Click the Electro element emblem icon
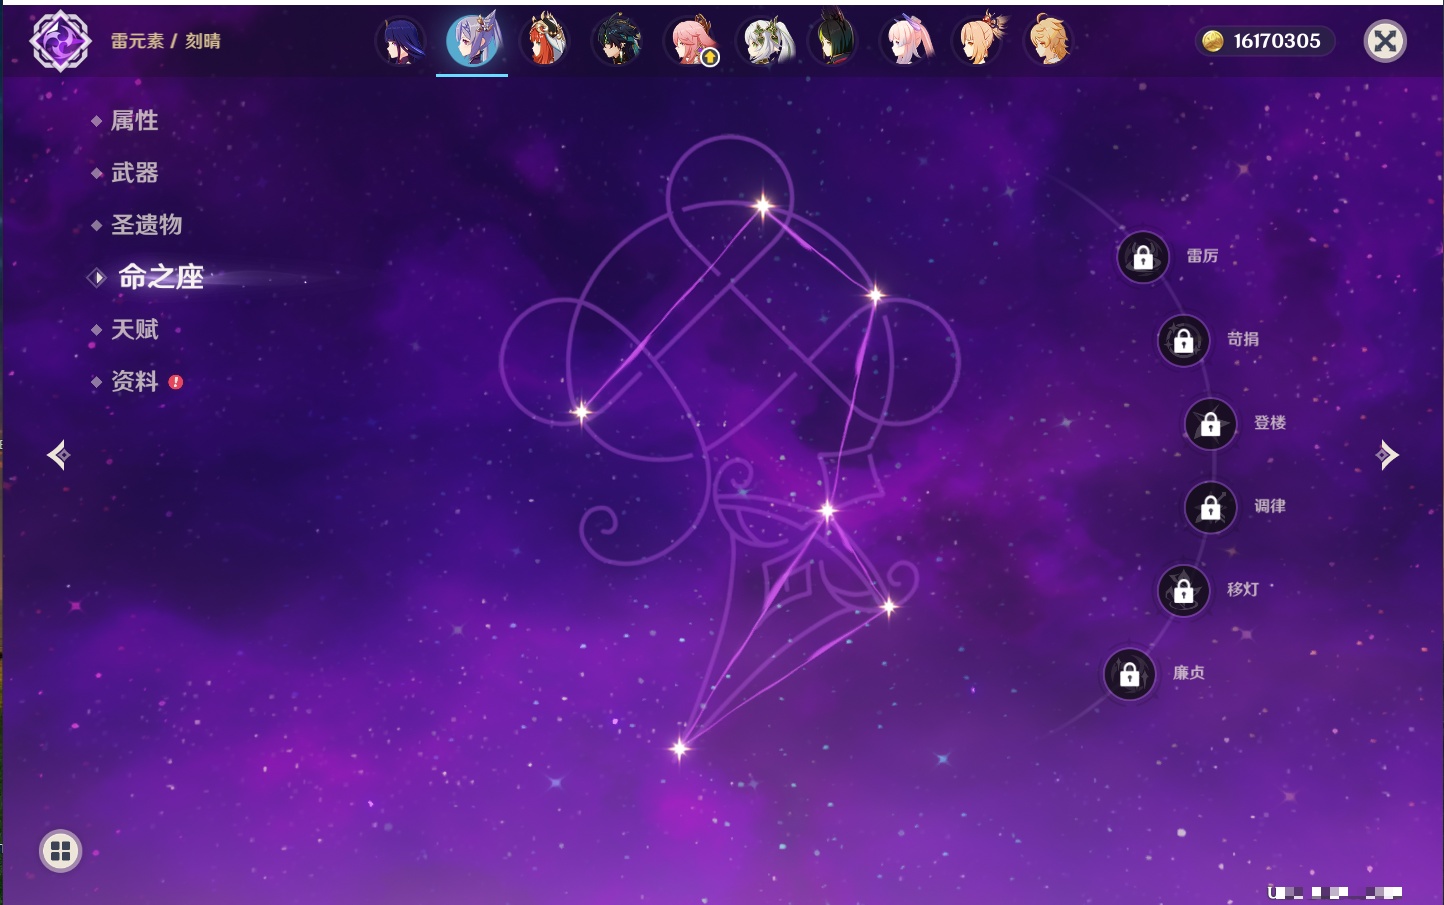Image resolution: width=1444 pixels, height=905 pixels. coord(60,41)
